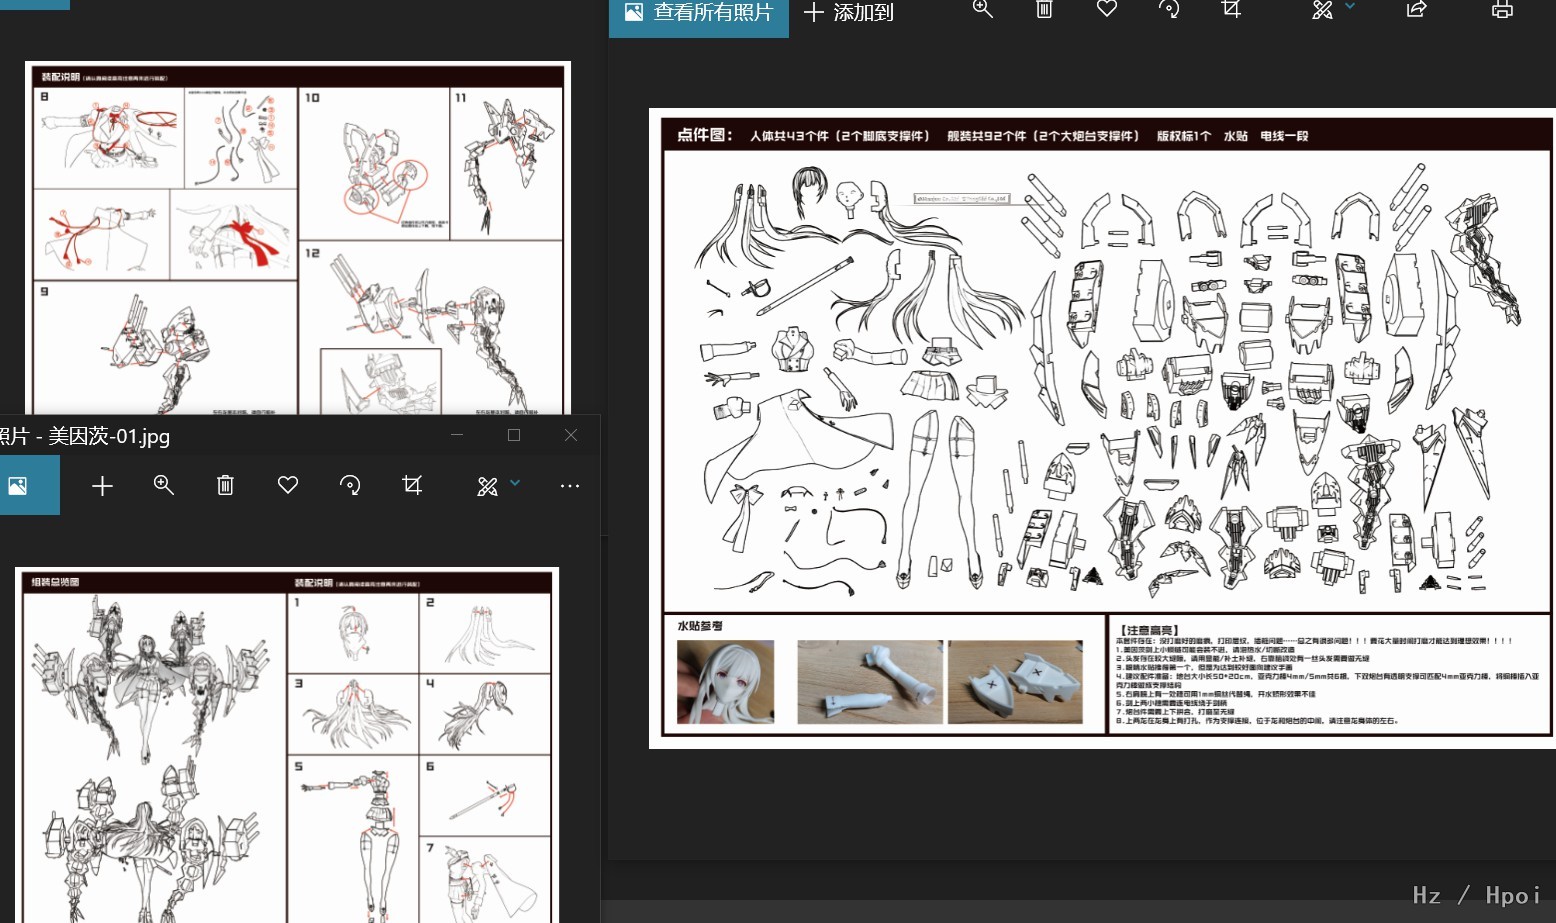
Task: Select the crop tool in the right window
Action: pos(1231,10)
